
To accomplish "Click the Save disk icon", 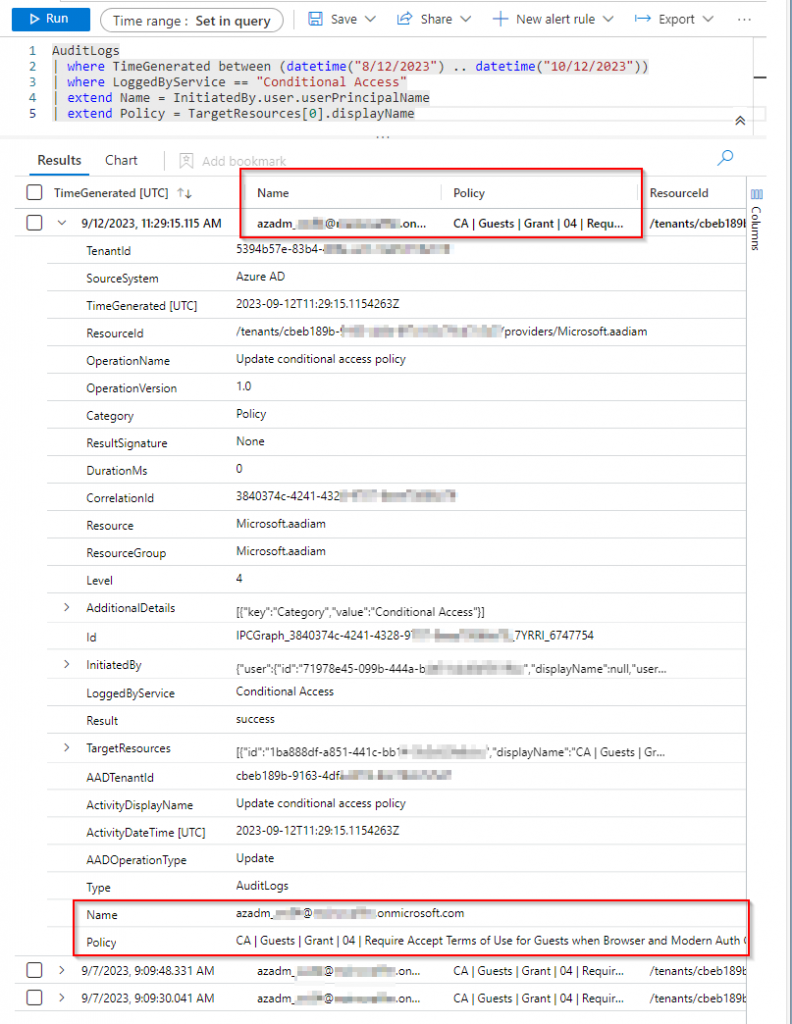I will [315, 19].
